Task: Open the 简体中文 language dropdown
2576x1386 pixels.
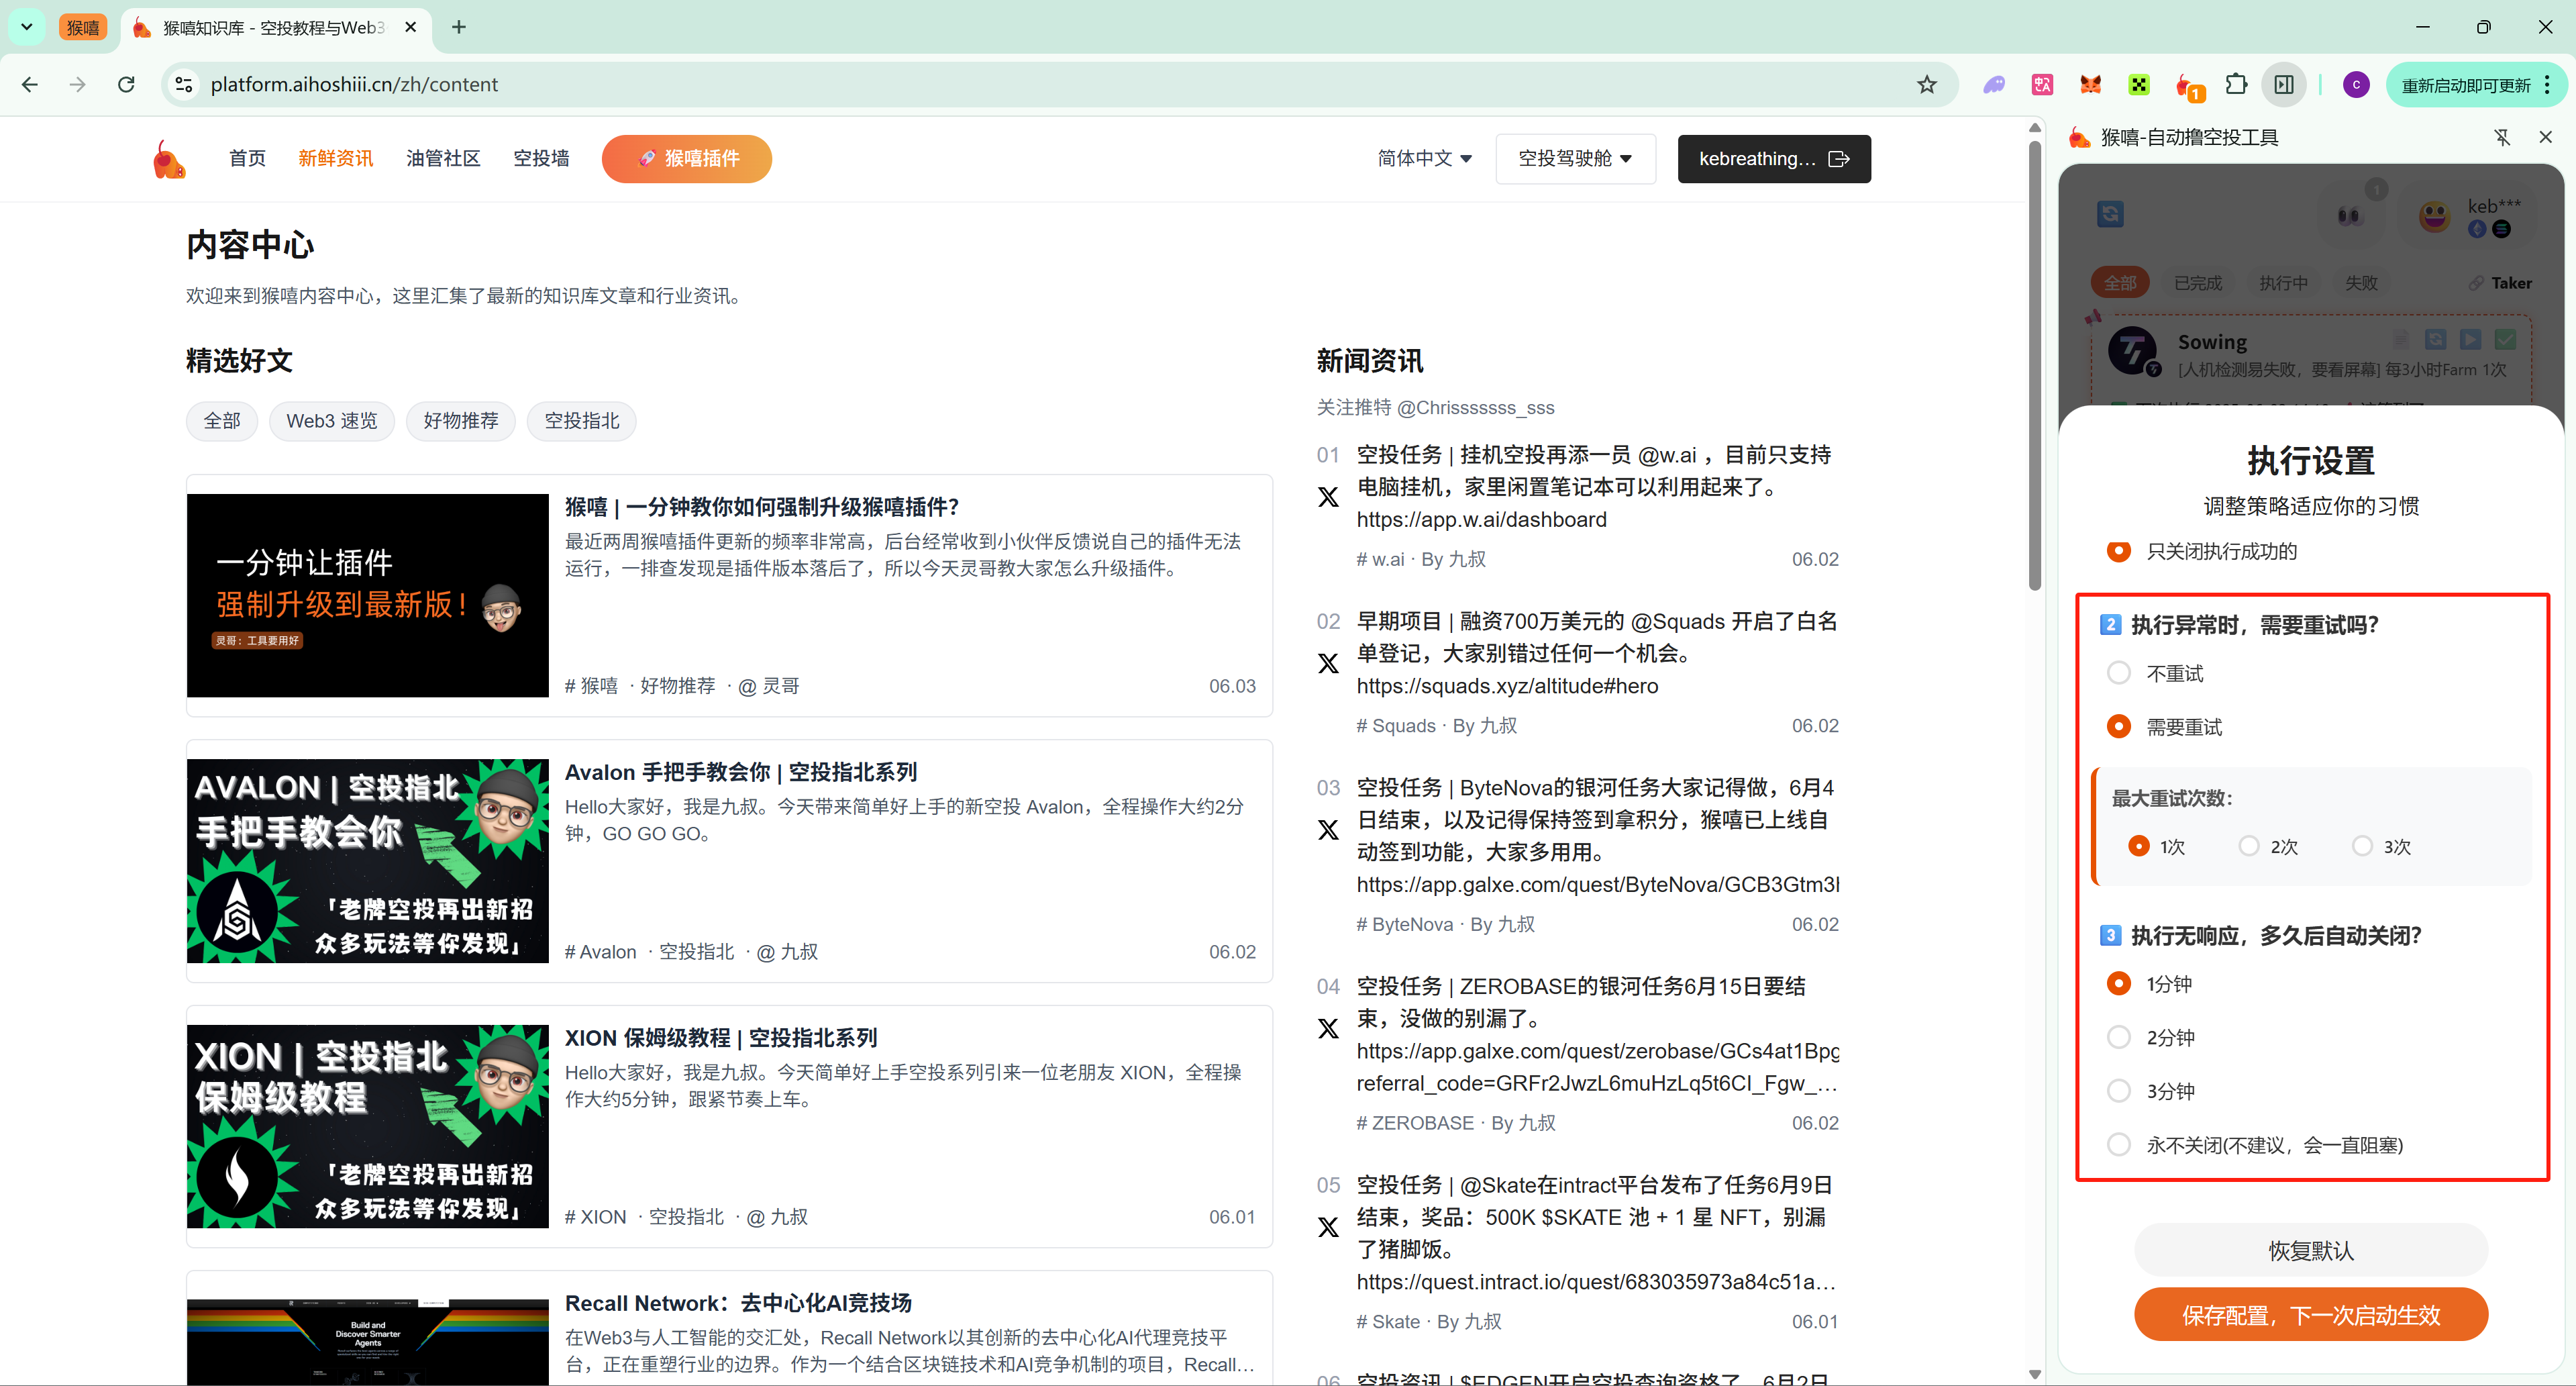Action: 1424,158
